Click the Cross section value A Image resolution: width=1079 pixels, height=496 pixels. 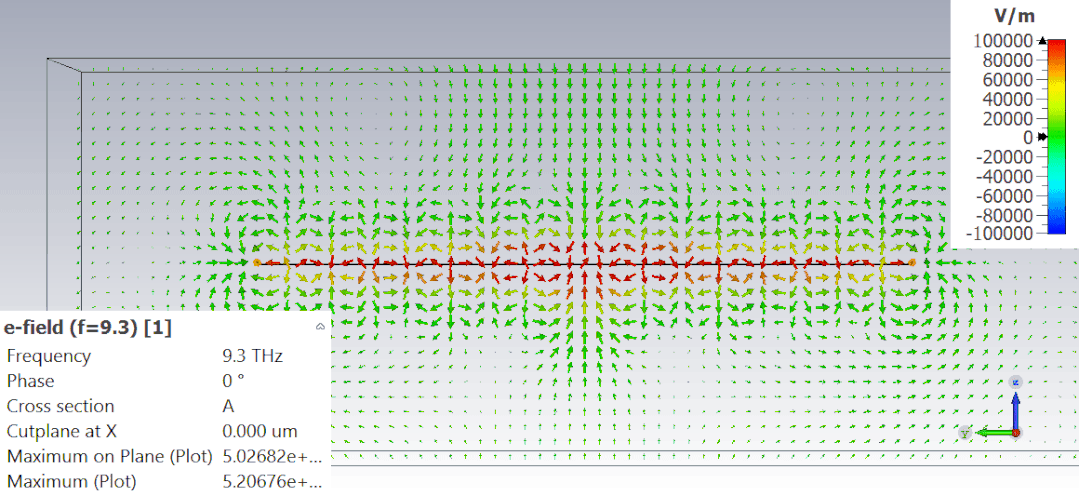click(228, 407)
